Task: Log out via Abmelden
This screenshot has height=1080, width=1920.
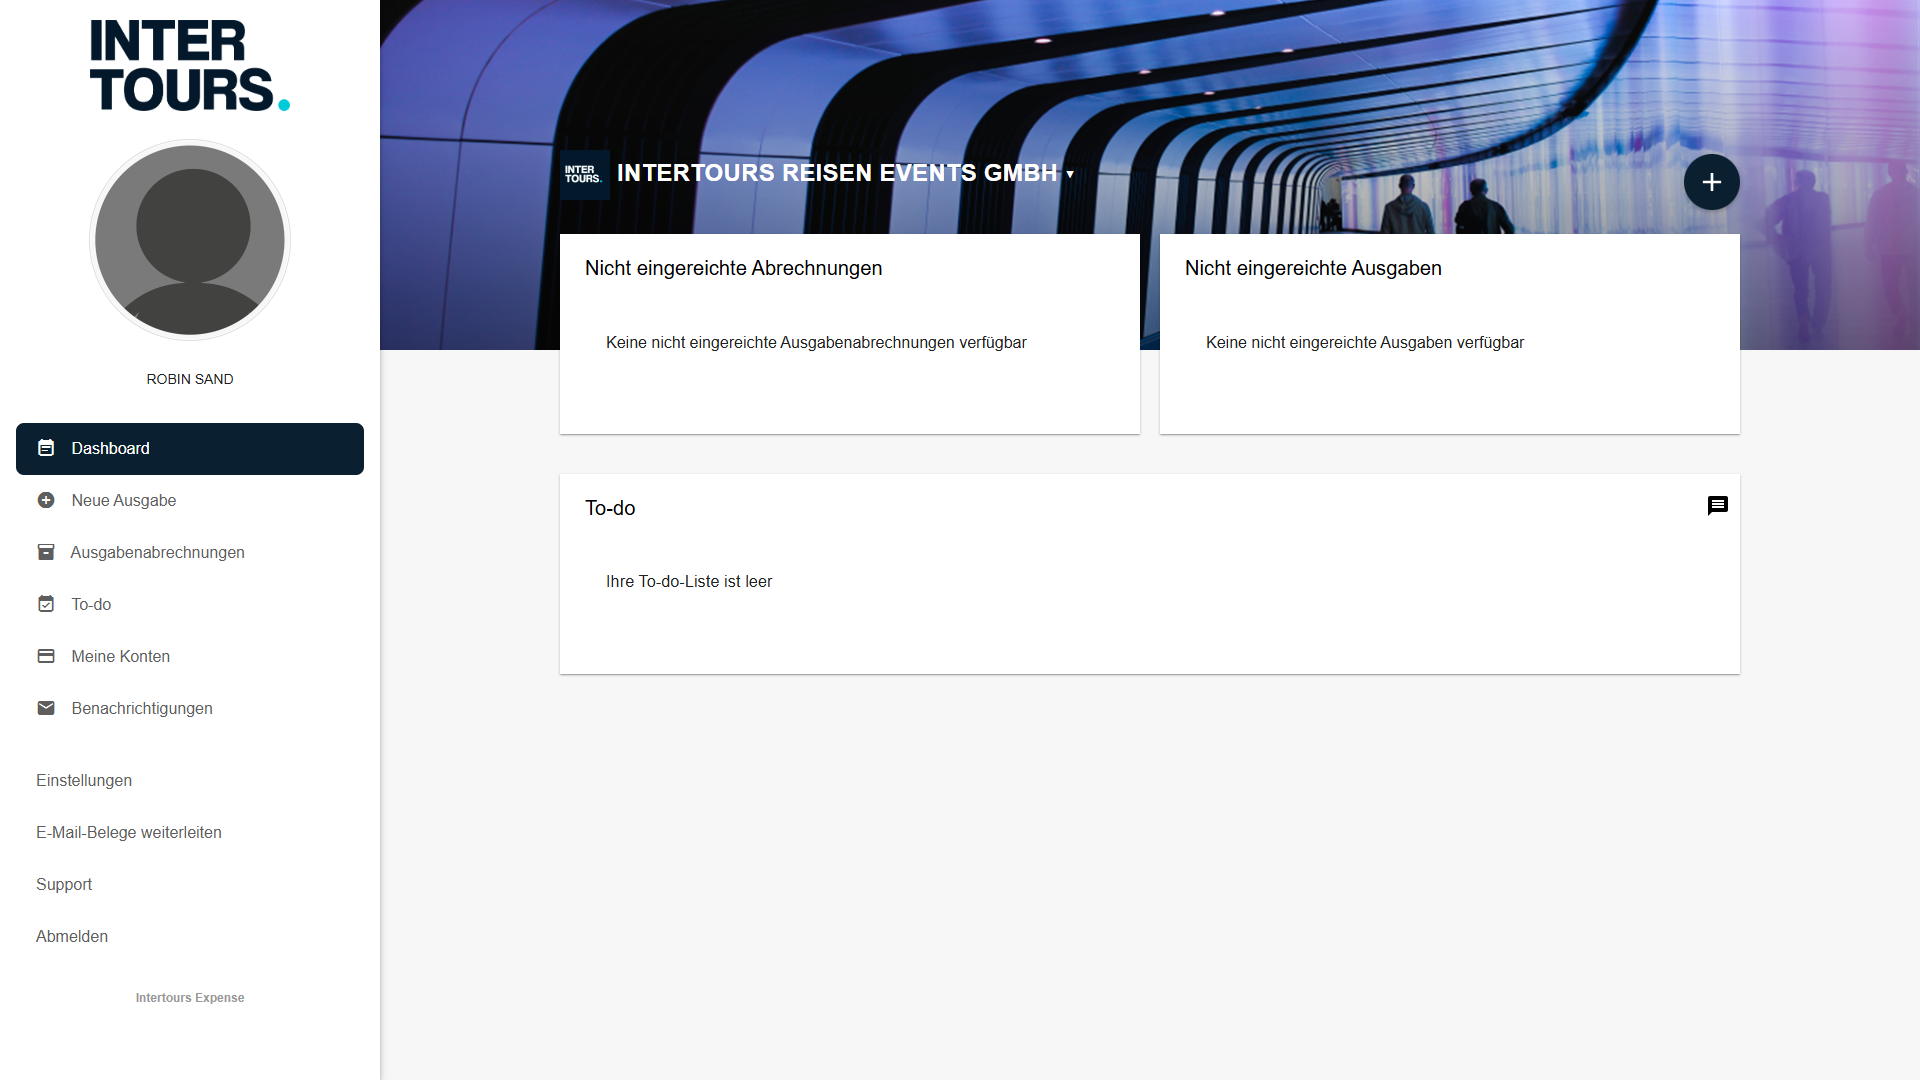Action: point(72,936)
